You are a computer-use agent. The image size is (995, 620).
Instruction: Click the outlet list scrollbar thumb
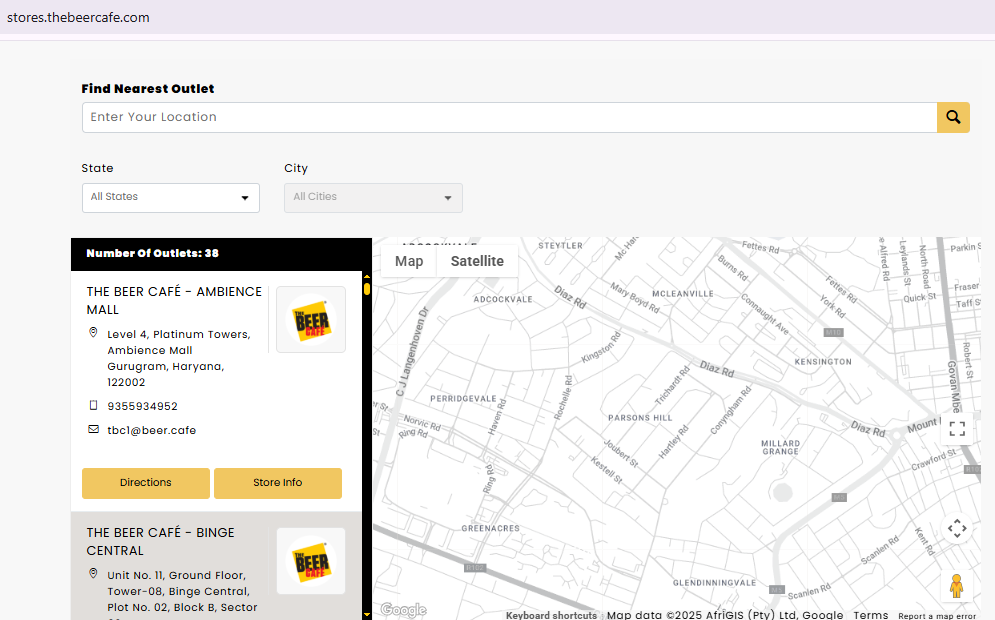[x=367, y=289]
